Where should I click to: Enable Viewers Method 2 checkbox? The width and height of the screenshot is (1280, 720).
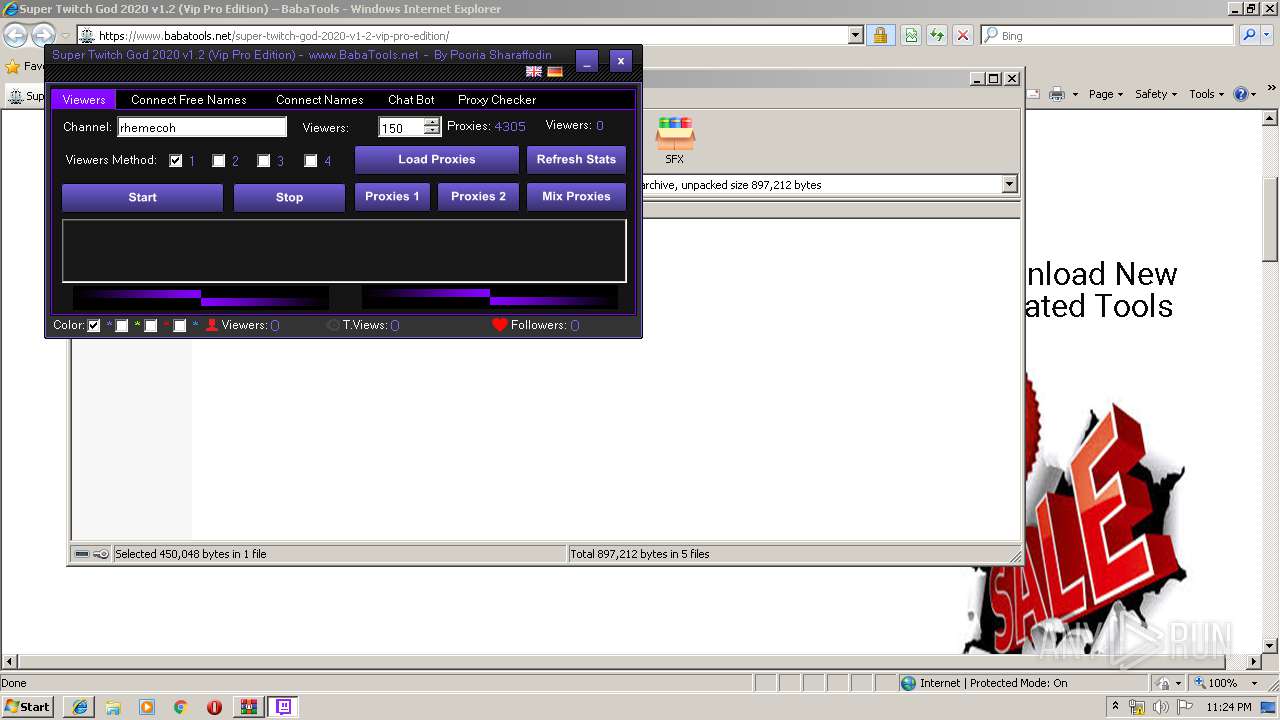(x=218, y=161)
